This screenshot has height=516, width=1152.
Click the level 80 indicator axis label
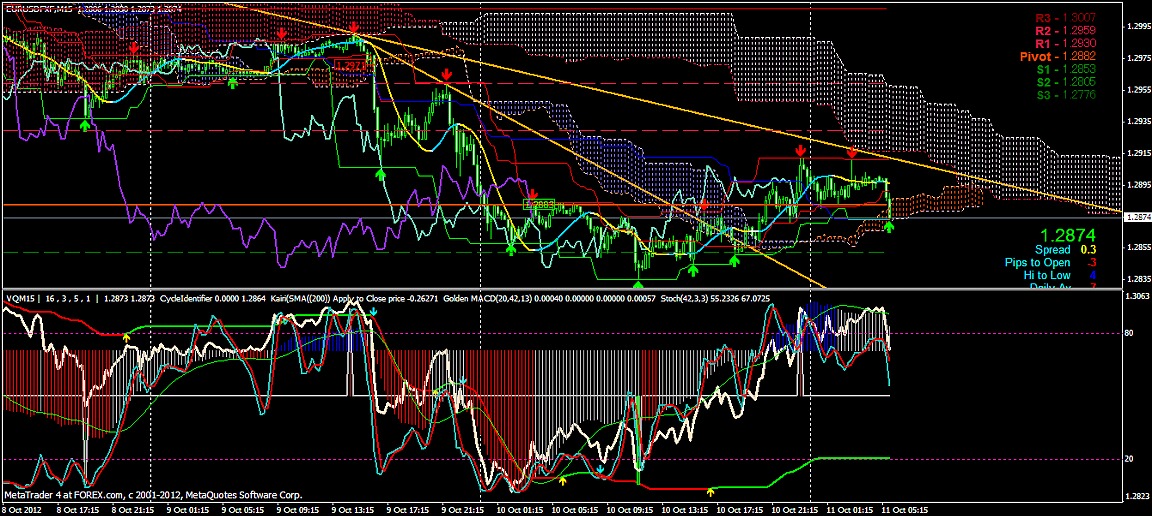pos(1129,333)
